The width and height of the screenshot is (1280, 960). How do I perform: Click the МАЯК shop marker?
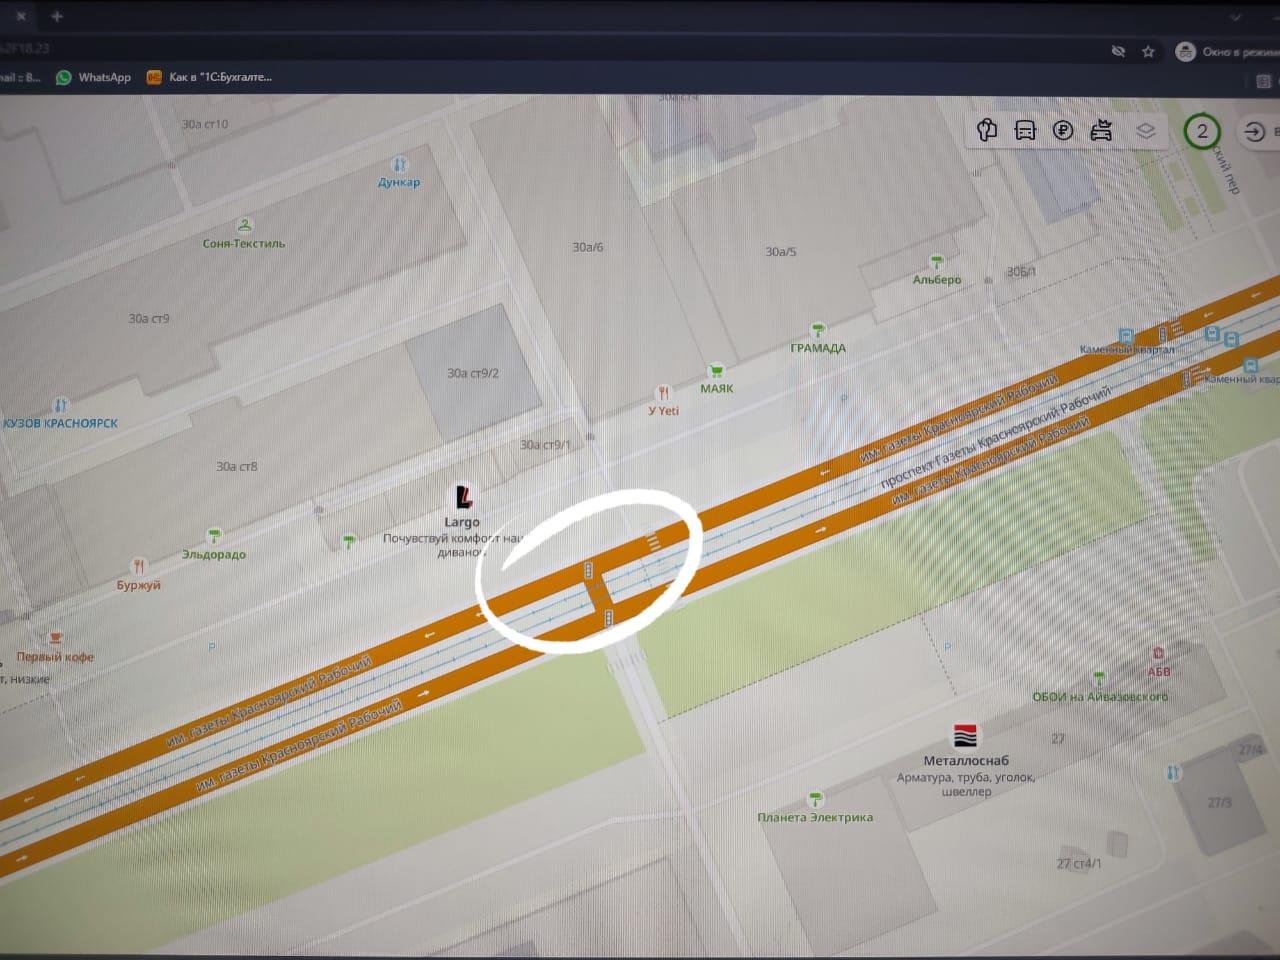tap(715, 372)
